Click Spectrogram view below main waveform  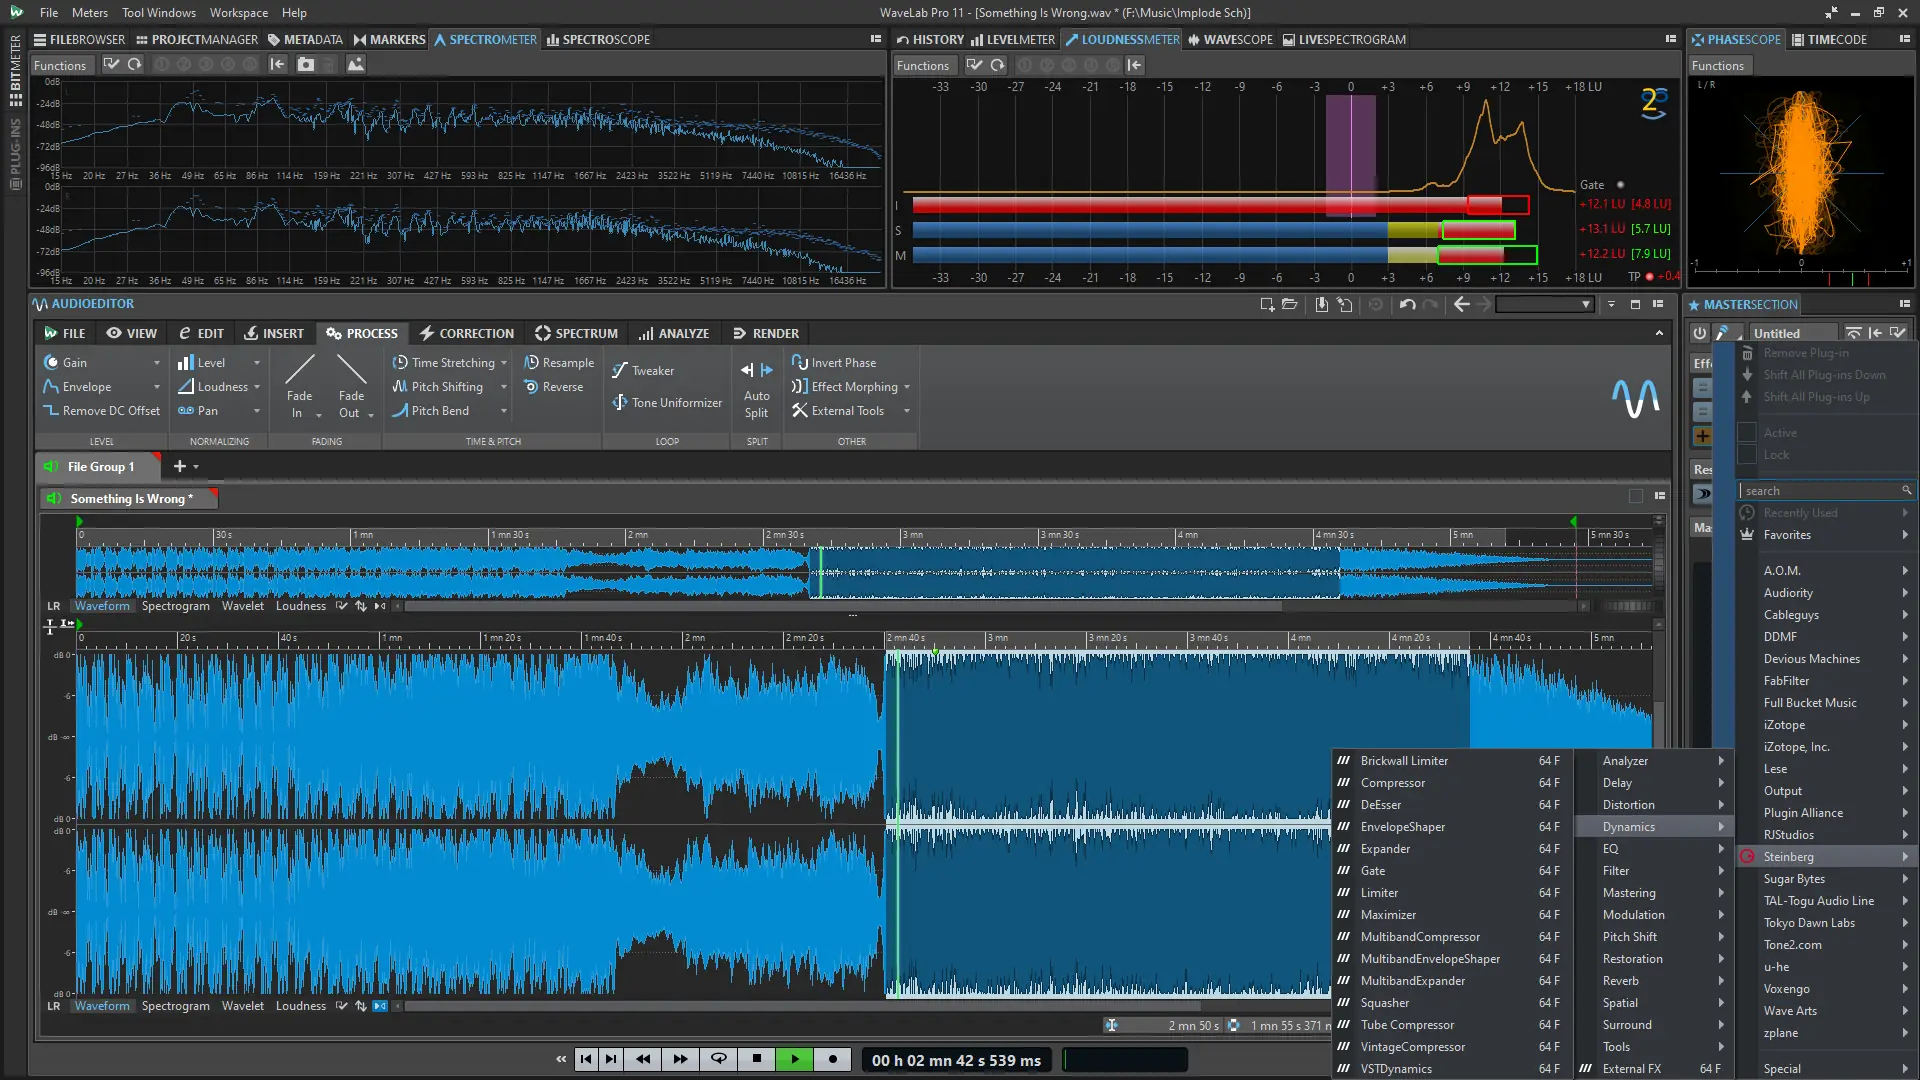pos(175,1006)
